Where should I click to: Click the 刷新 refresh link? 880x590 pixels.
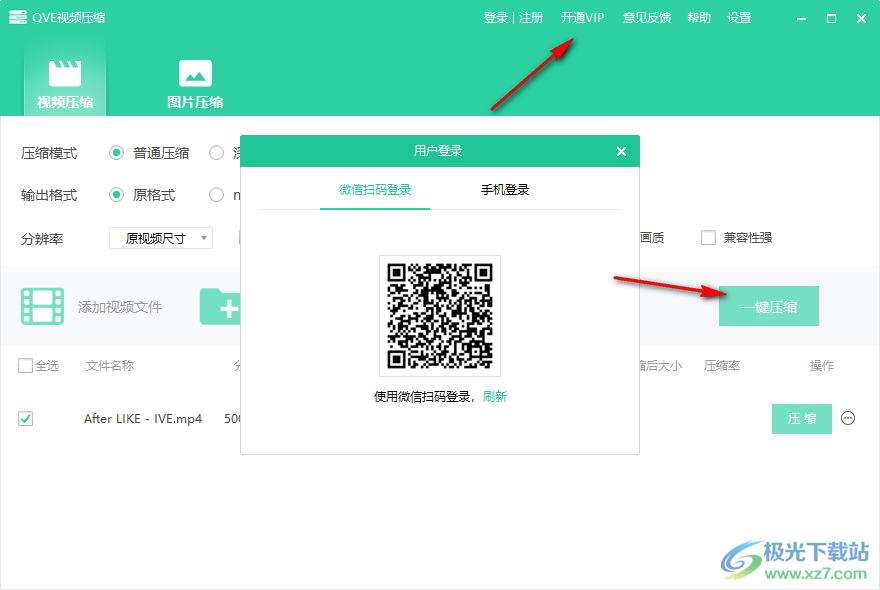tap(494, 397)
